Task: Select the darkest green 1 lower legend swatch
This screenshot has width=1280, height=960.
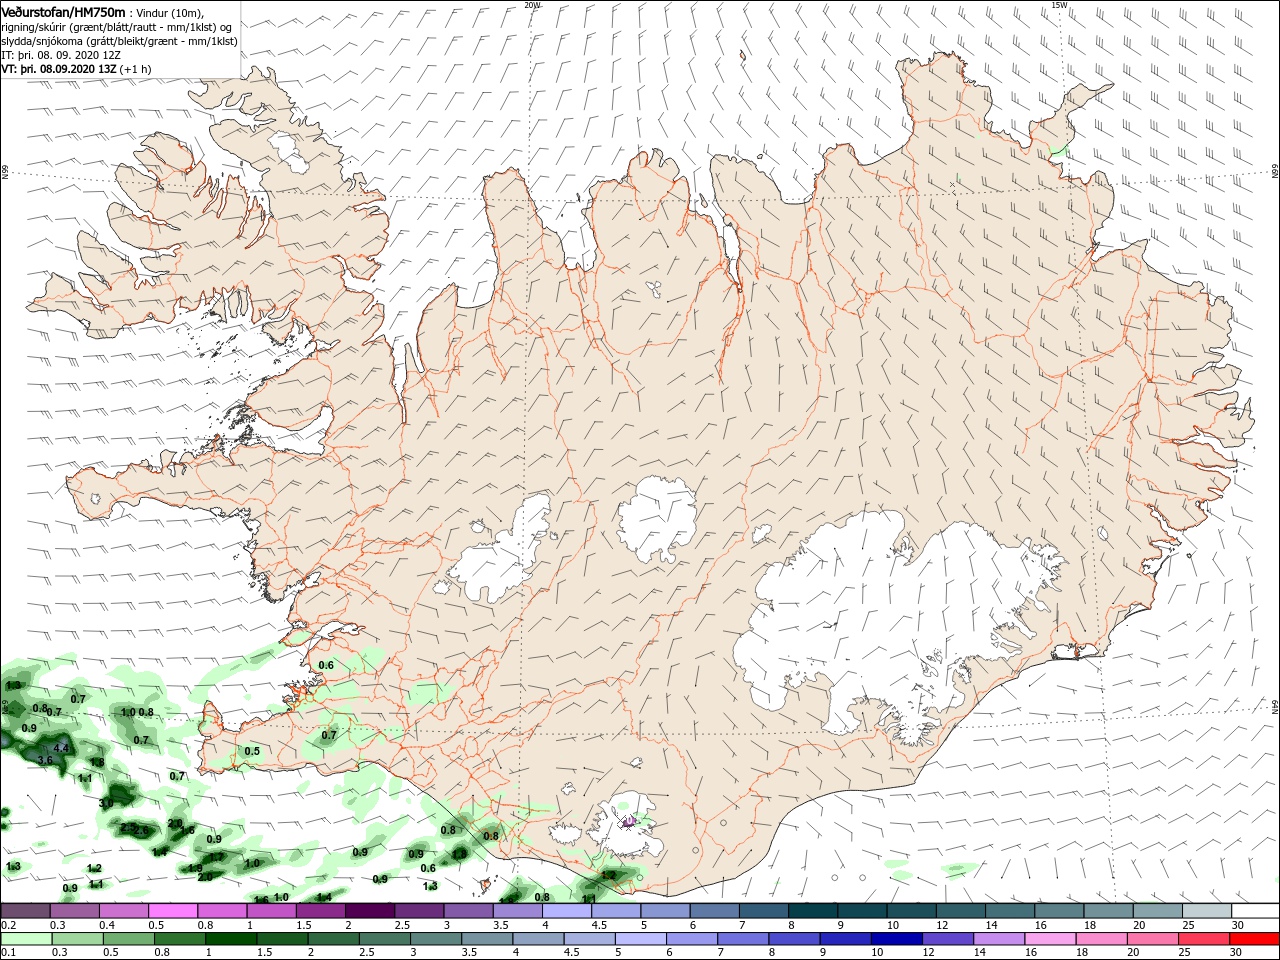Action: coord(231,939)
